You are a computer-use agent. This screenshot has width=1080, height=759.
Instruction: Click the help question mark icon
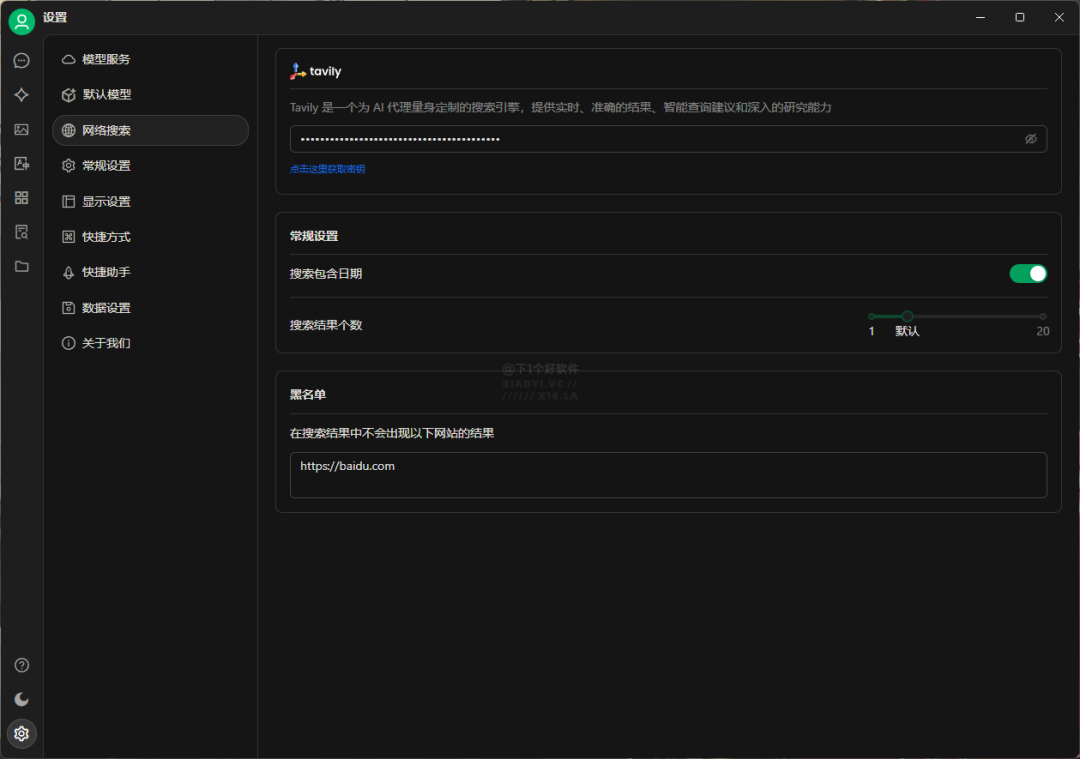[21, 665]
